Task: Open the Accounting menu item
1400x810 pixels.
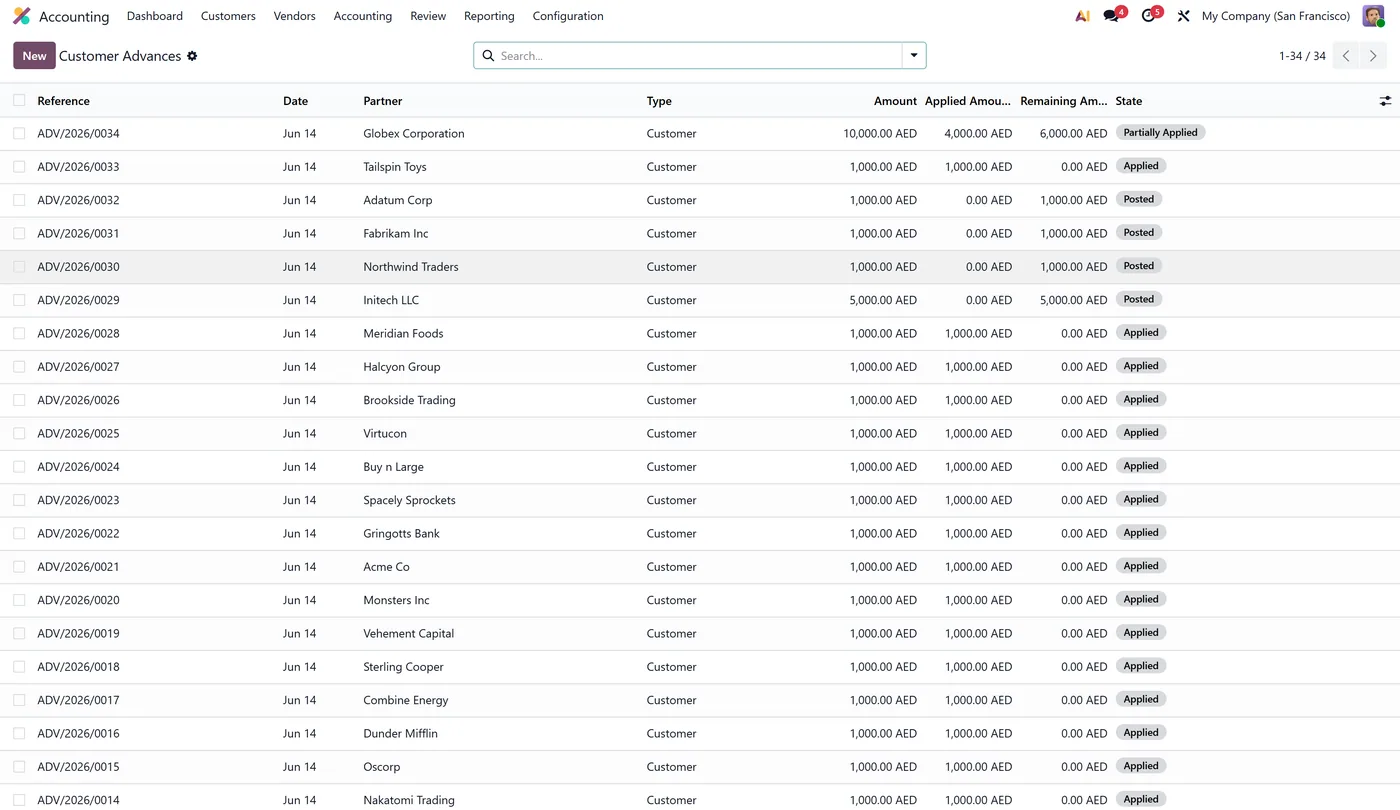Action: [363, 16]
